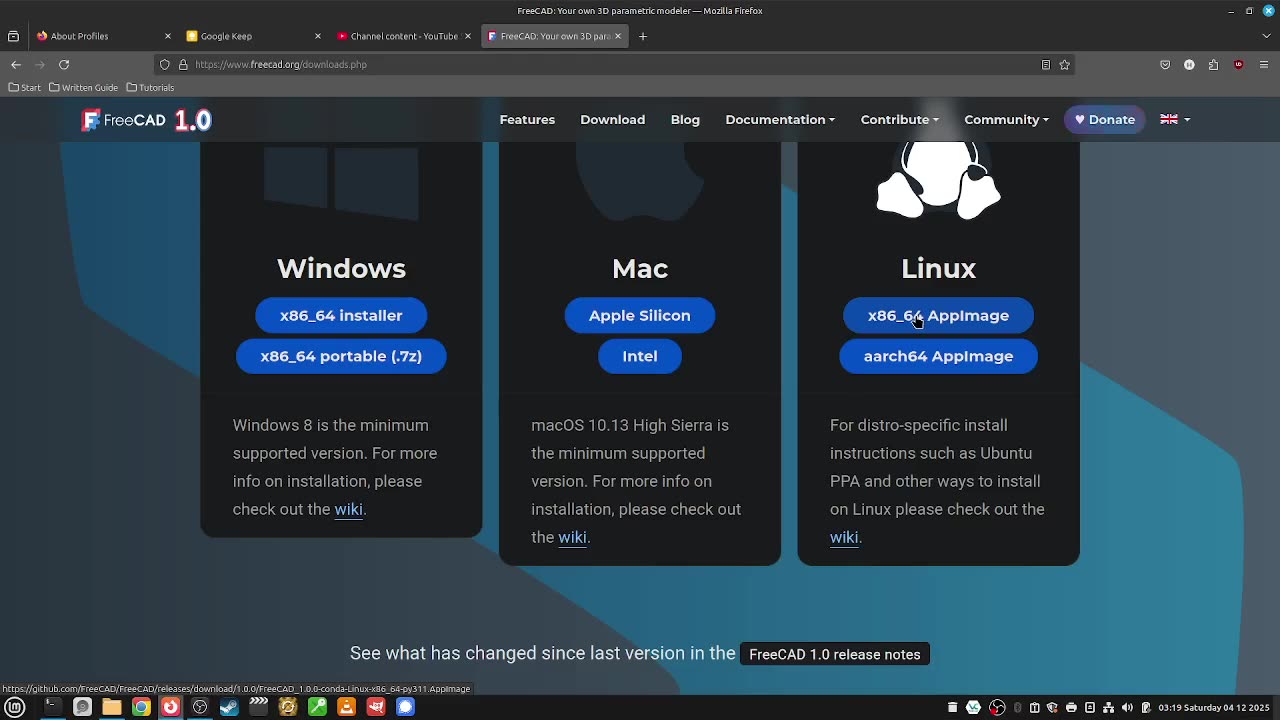Screen dimensions: 1280x720
Task: Go back with the browser back arrow
Action: [16, 64]
